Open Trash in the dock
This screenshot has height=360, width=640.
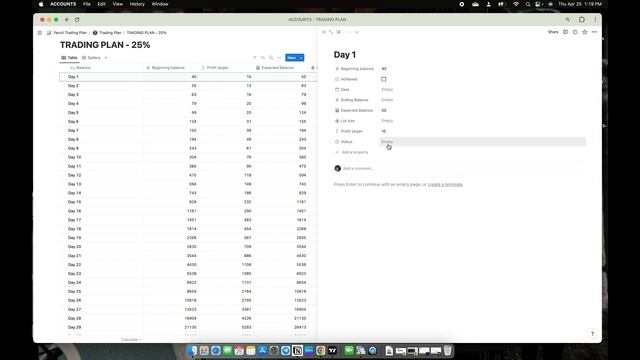click(448, 351)
